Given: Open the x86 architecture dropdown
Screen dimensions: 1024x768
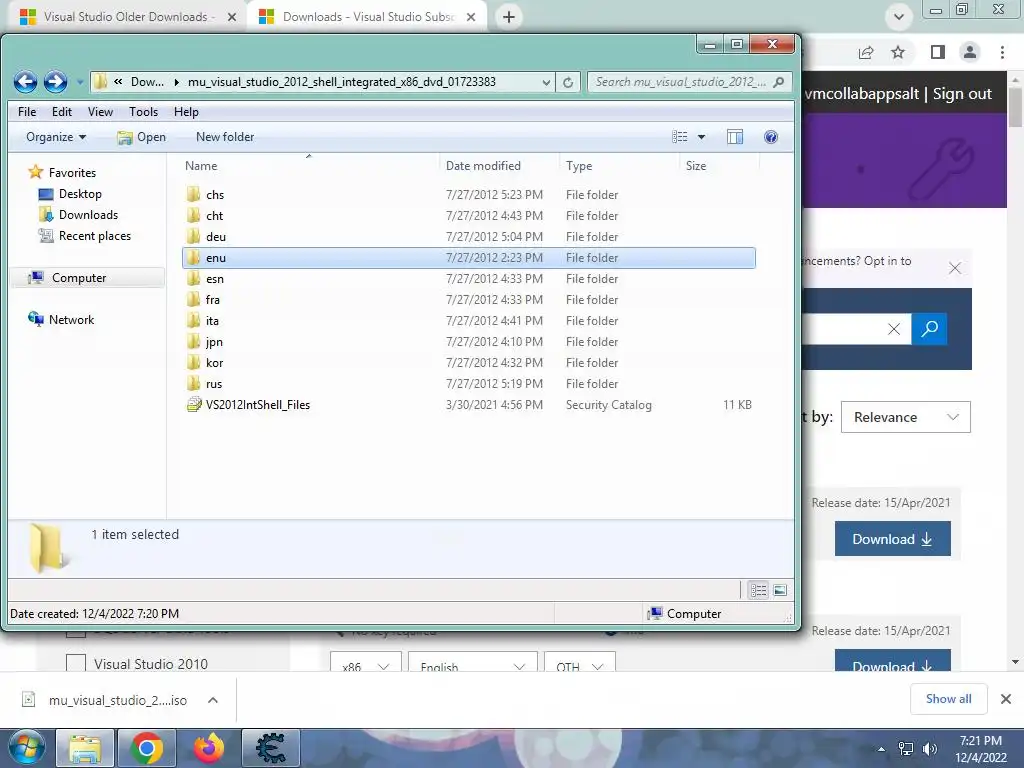Looking at the screenshot, I should [366, 662].
